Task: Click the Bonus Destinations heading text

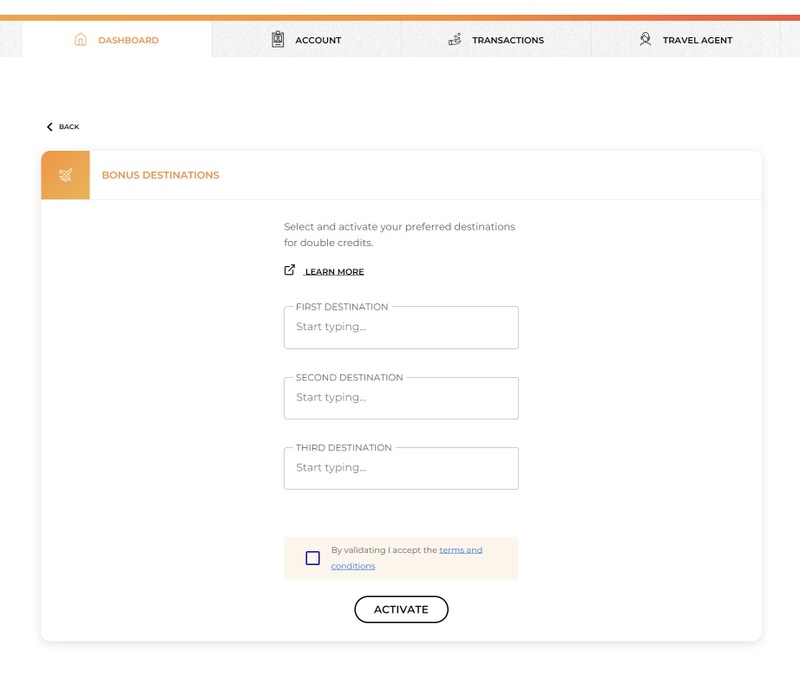Action: [161, 175]
